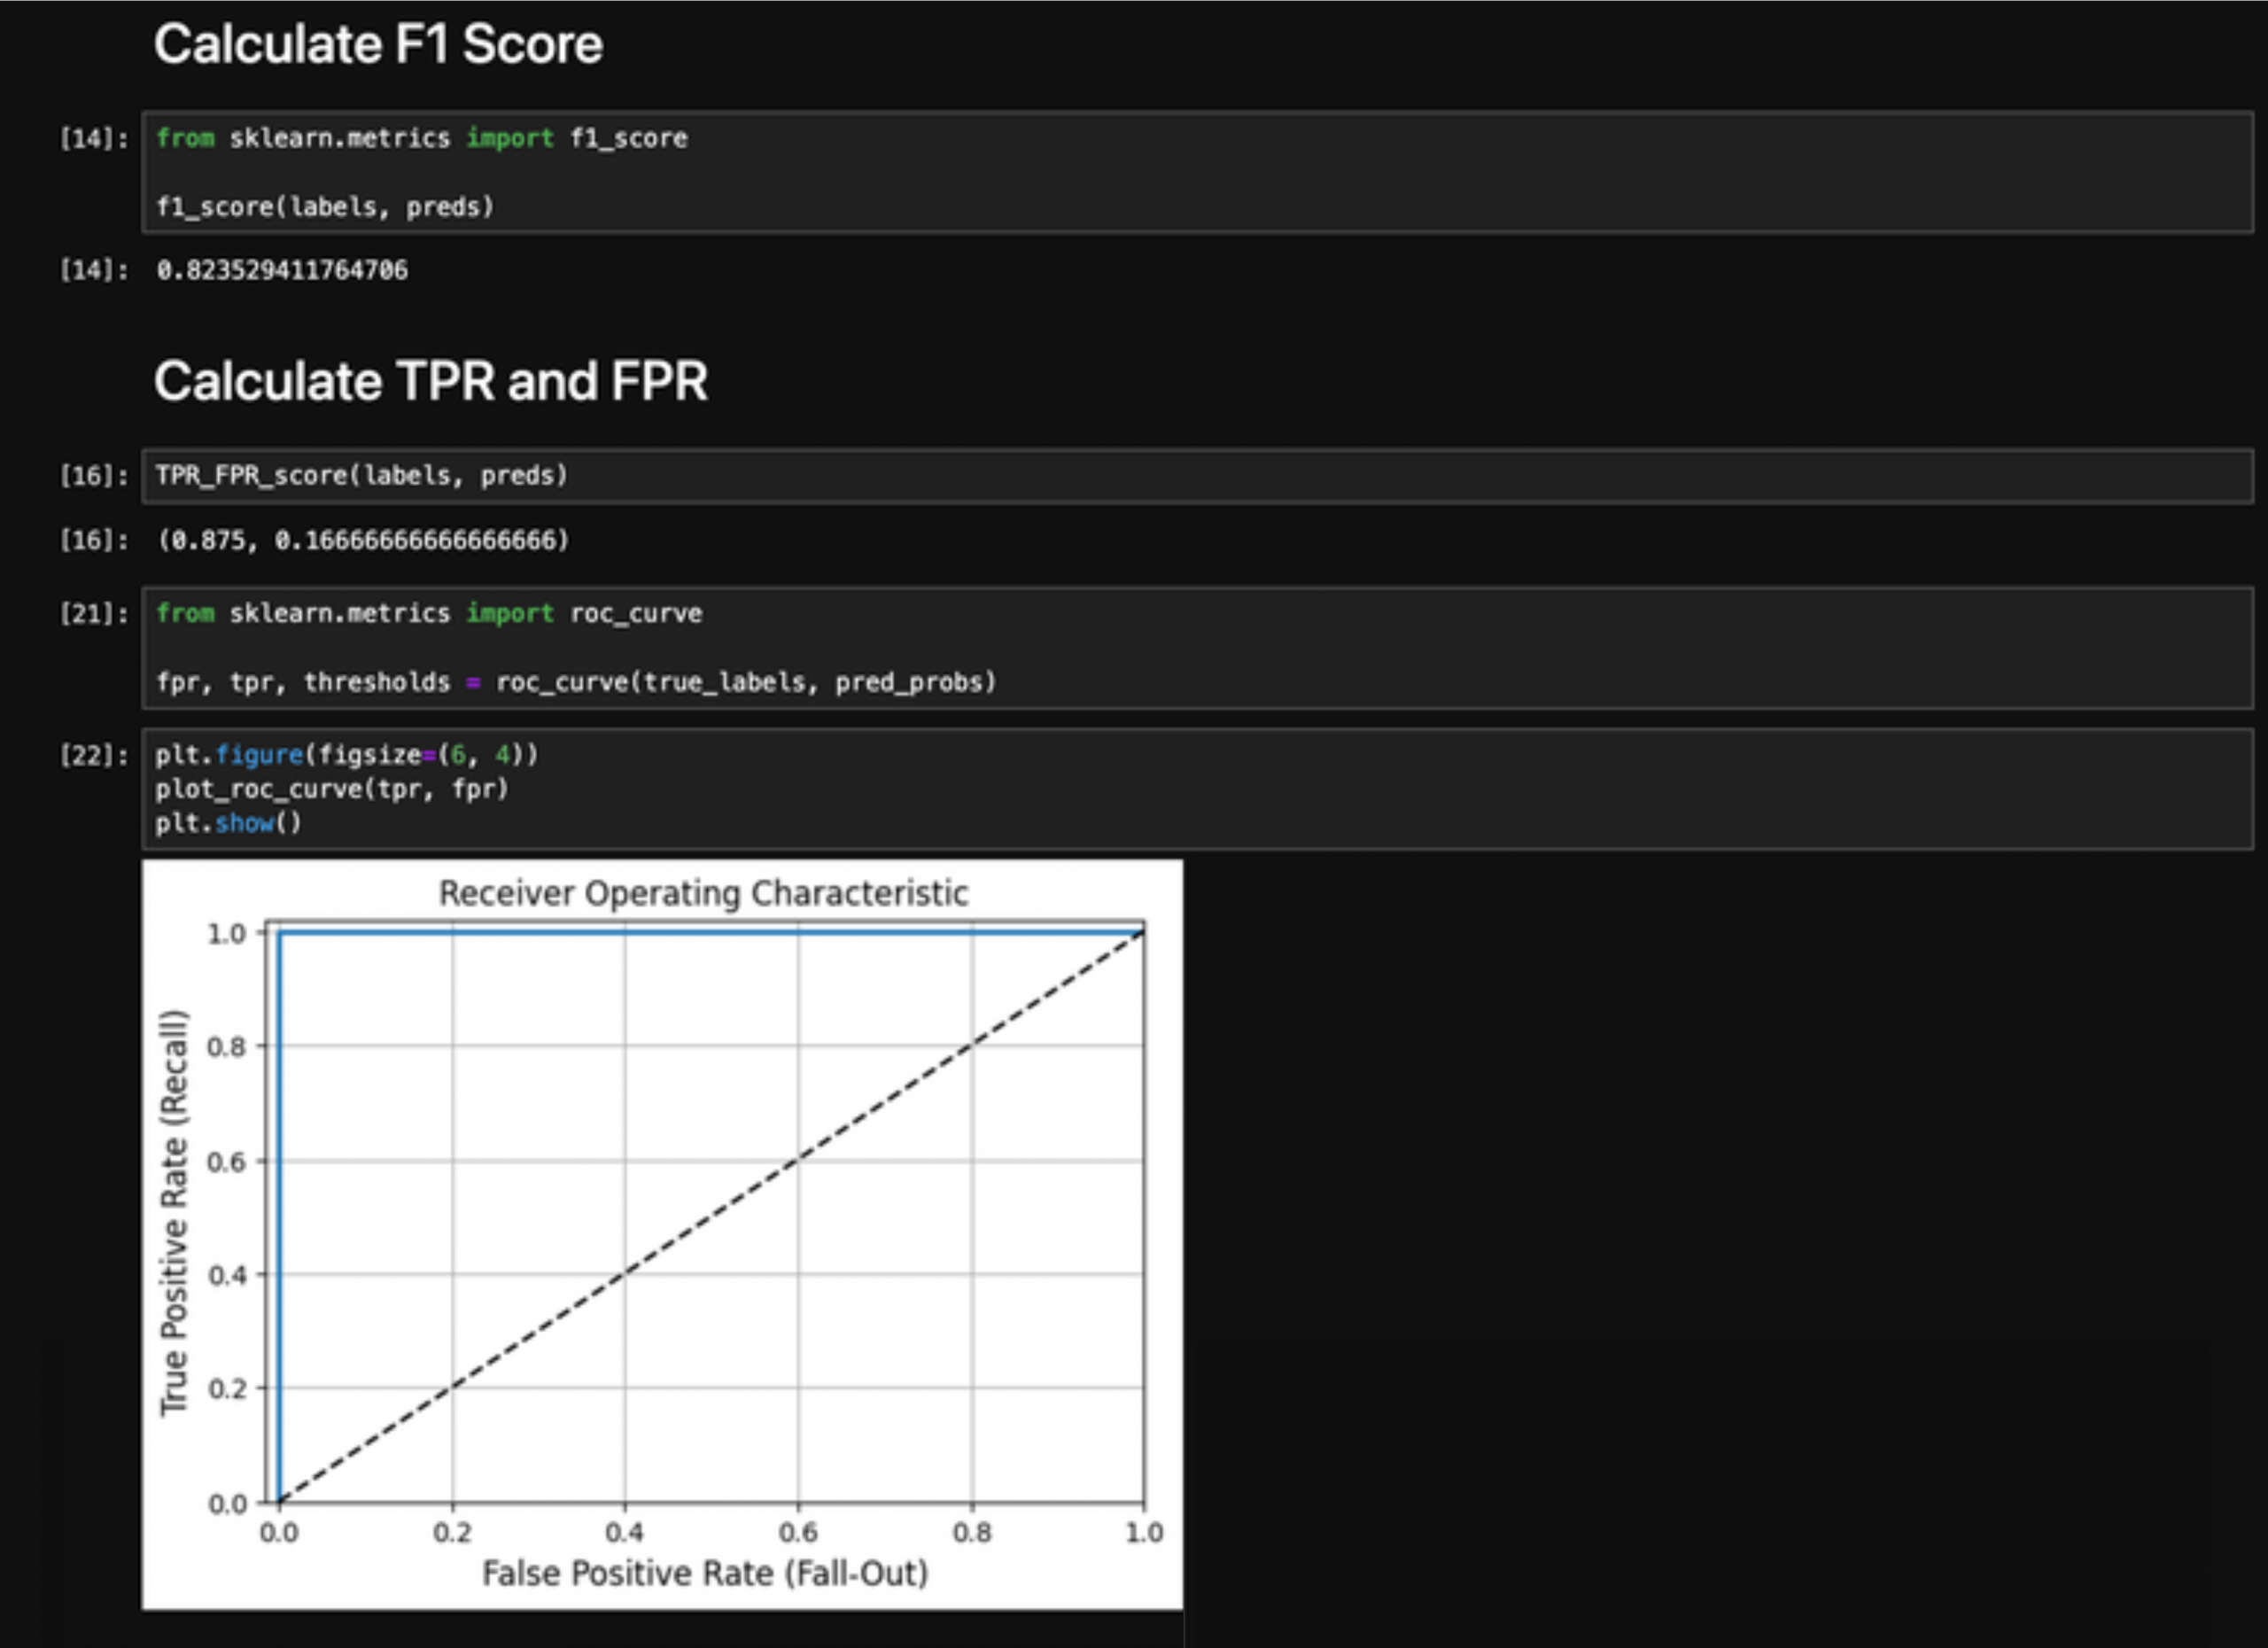The width and height of the screenshot is (2268, 1648).
Task: Click the plot_roc_curve(tpr, fpr) line
Action: pos(331,789)
